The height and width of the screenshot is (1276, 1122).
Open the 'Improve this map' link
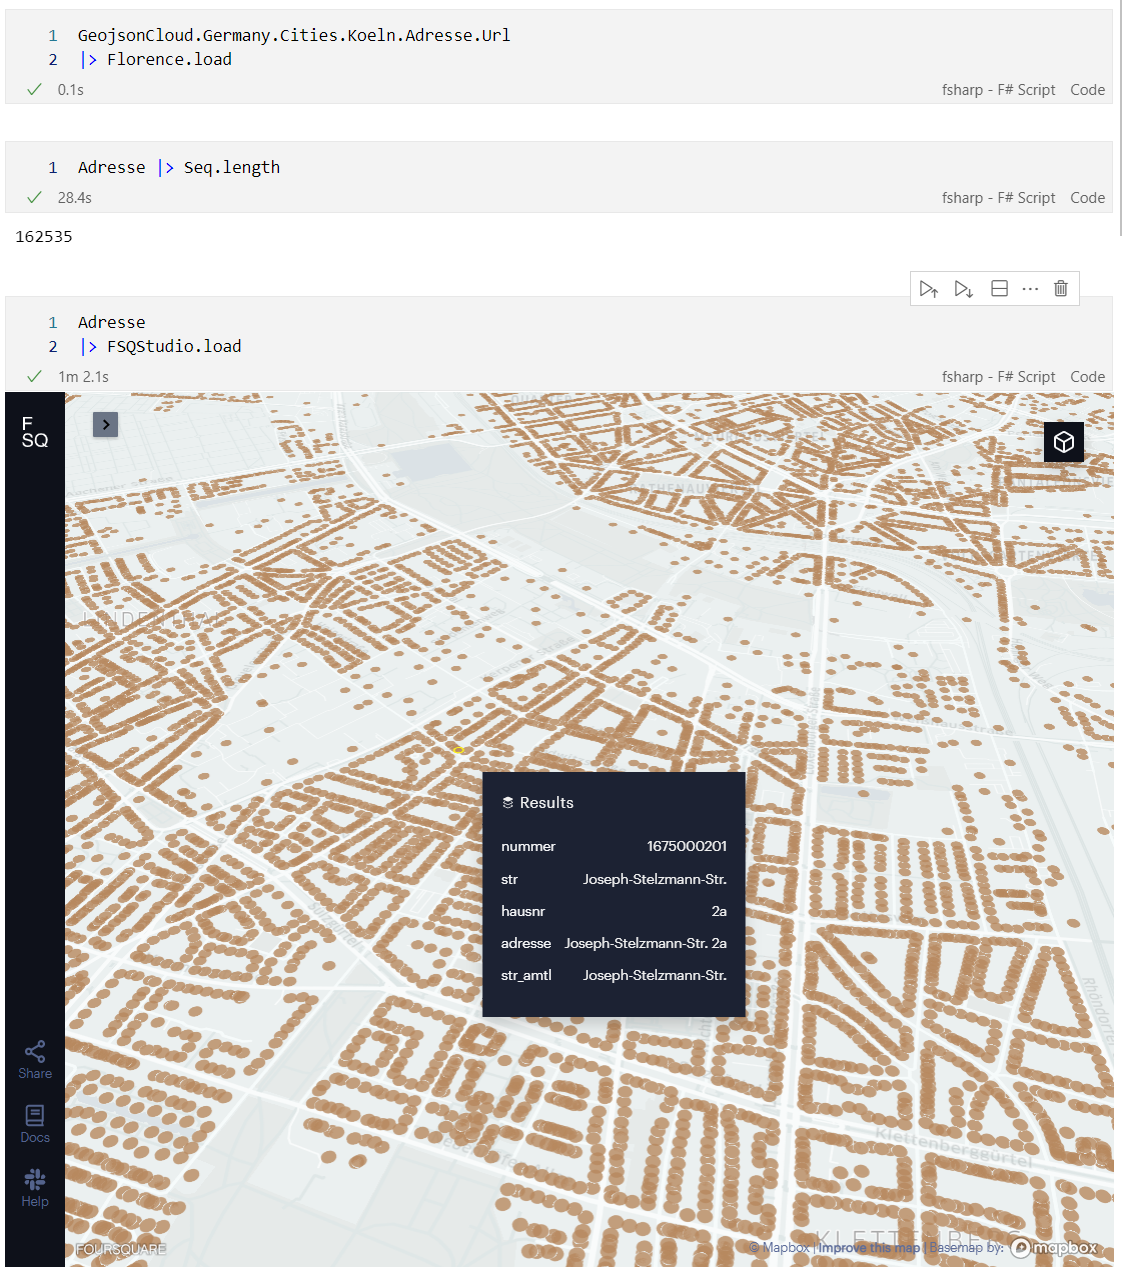(869, 1247)
